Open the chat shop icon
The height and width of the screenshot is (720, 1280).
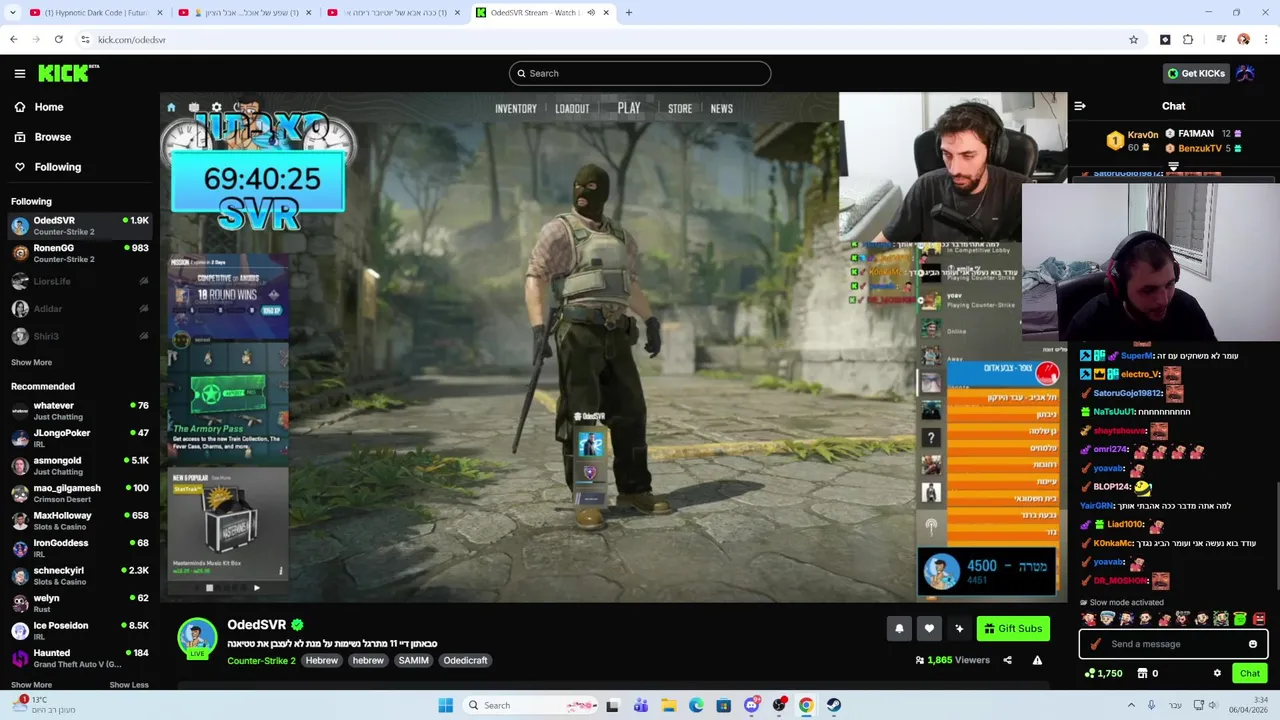pyautogui.click(x=1140, y=674)
